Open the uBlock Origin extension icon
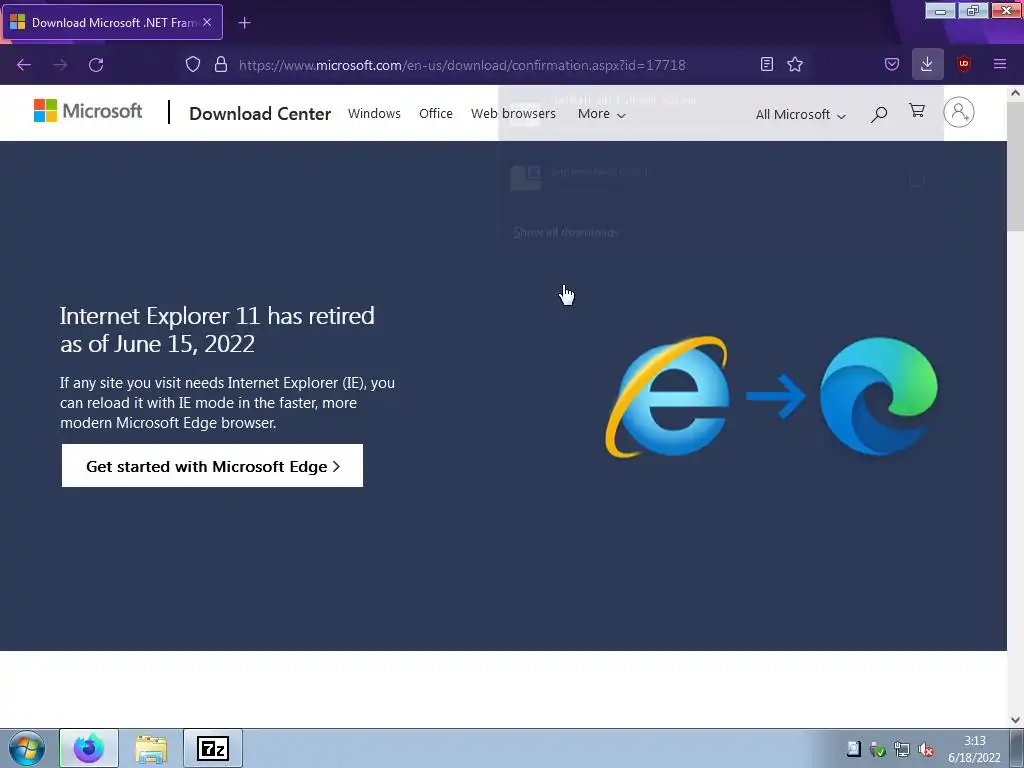Screen dimensions: 1024x768 pyautogui.click(x=963, y=64)
